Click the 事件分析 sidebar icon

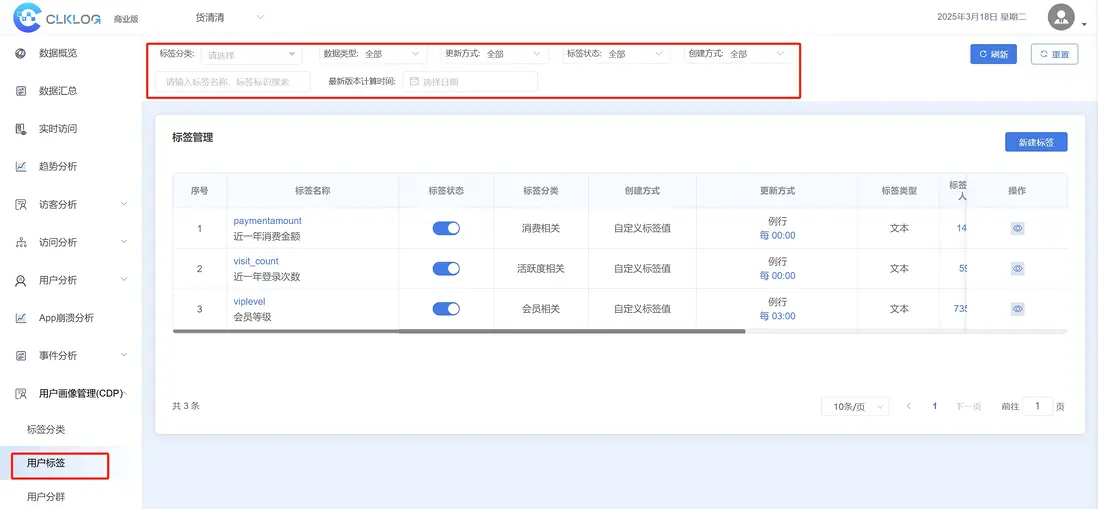tap(21, 356)
